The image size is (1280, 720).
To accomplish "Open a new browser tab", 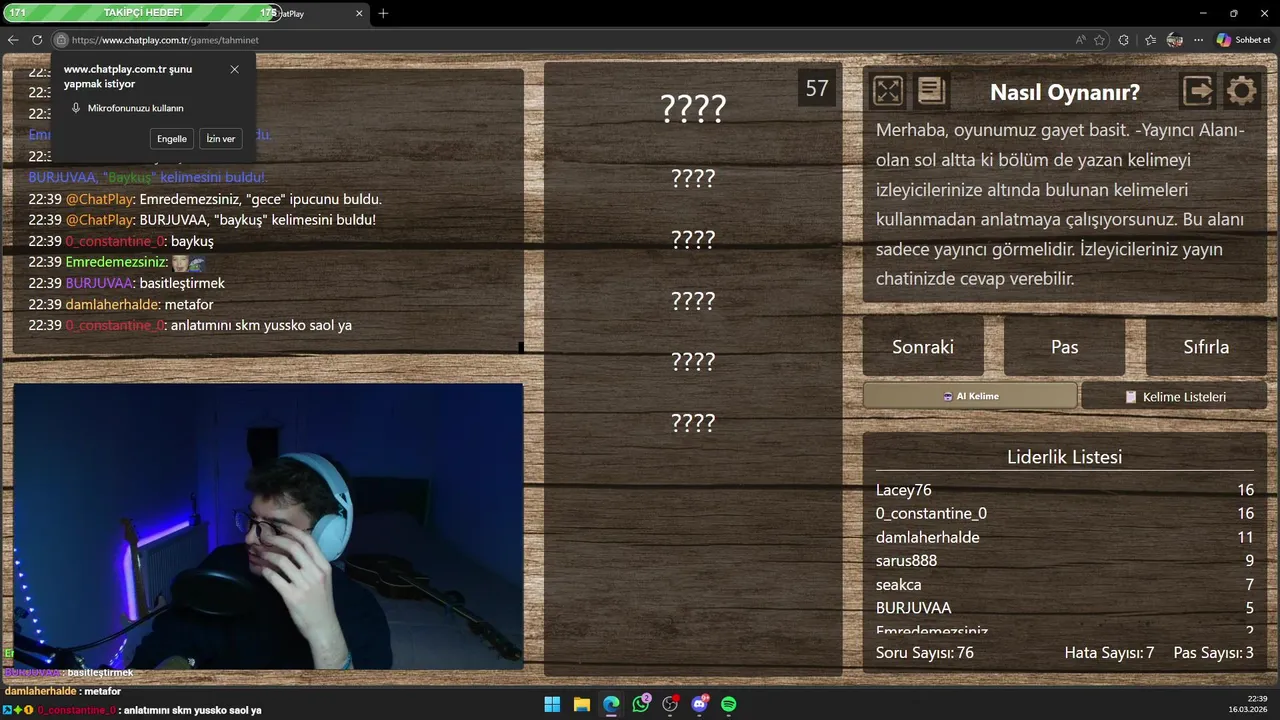I will pyautogui.click(x=383, y=13).
